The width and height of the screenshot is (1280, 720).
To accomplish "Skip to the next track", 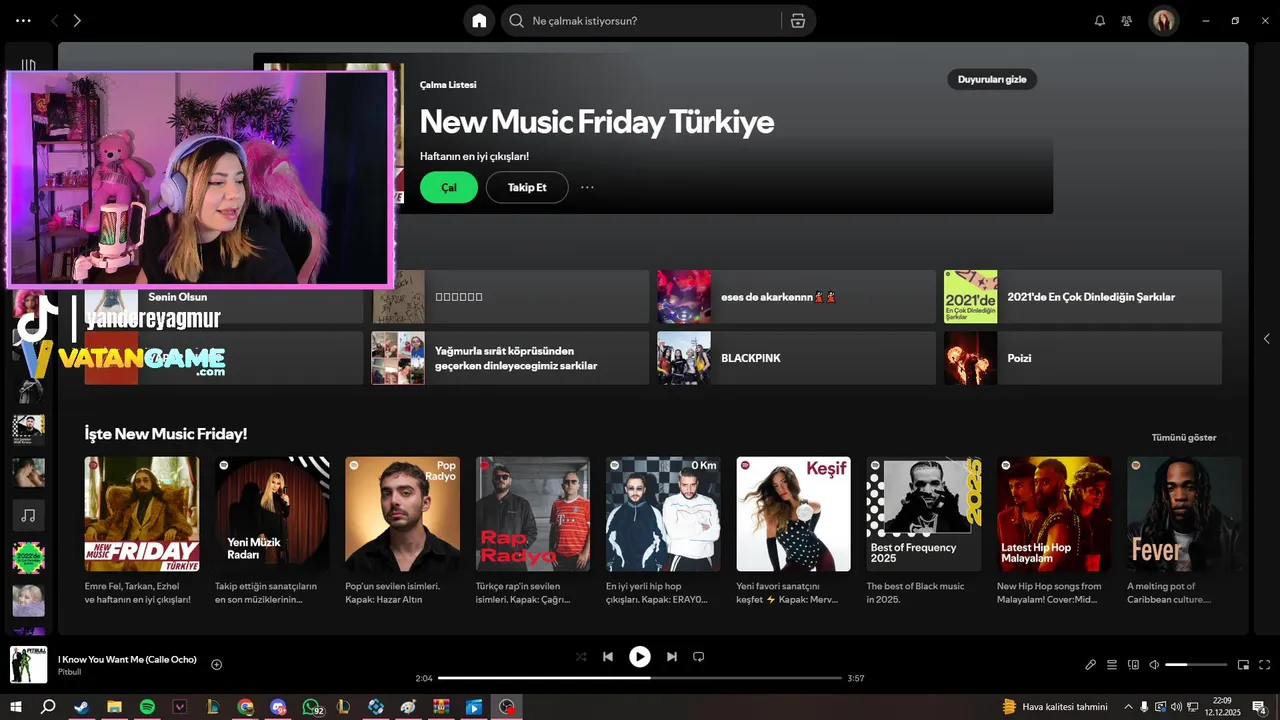I will (x=672, y=656).
